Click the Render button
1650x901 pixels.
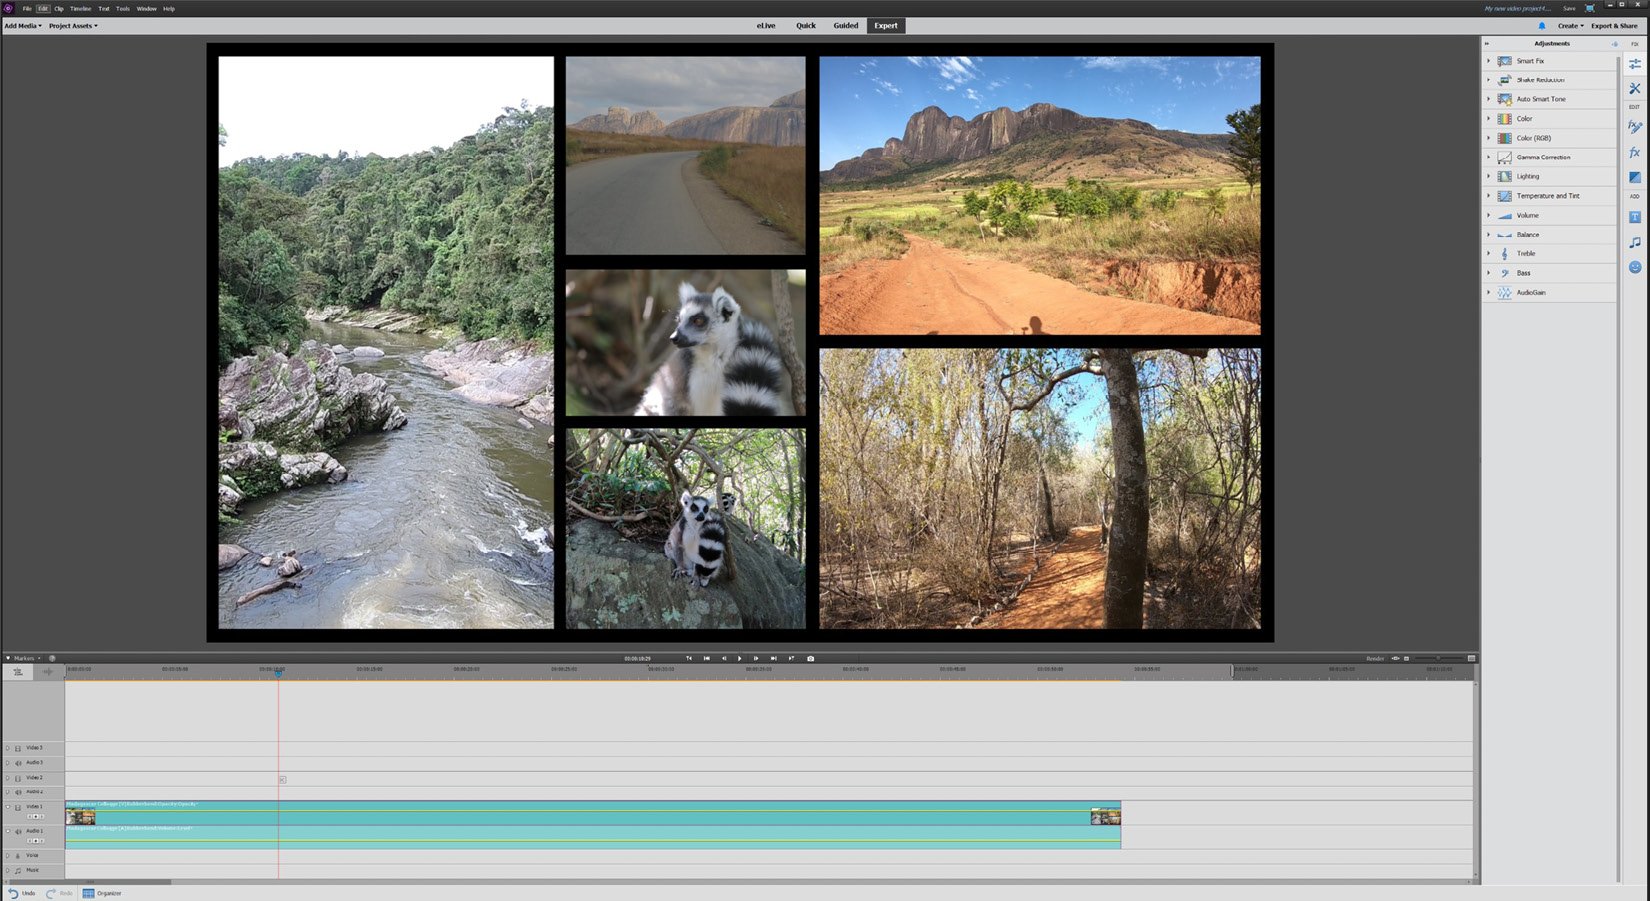pos(1375,658)
